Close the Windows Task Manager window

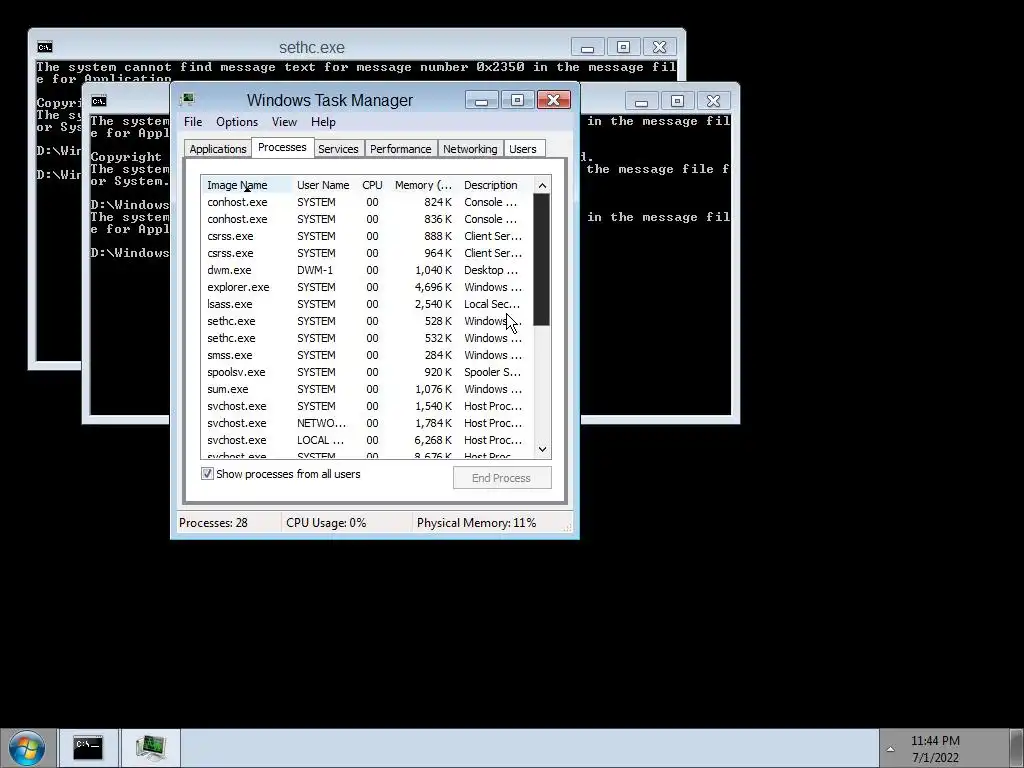(554, 100)
